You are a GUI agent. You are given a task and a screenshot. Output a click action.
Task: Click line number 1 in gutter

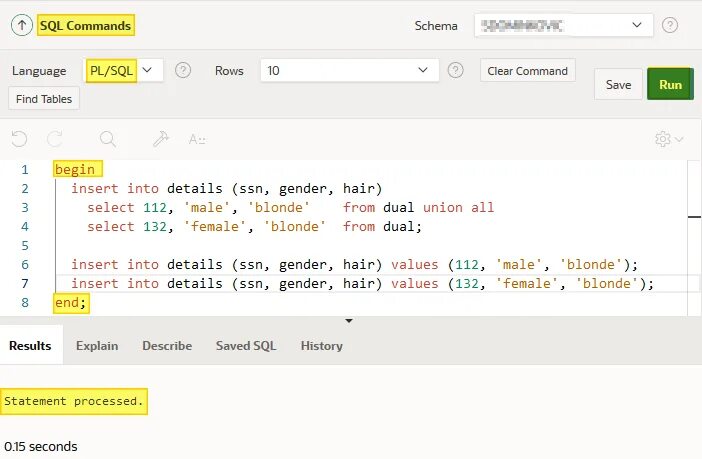[25, 170]
